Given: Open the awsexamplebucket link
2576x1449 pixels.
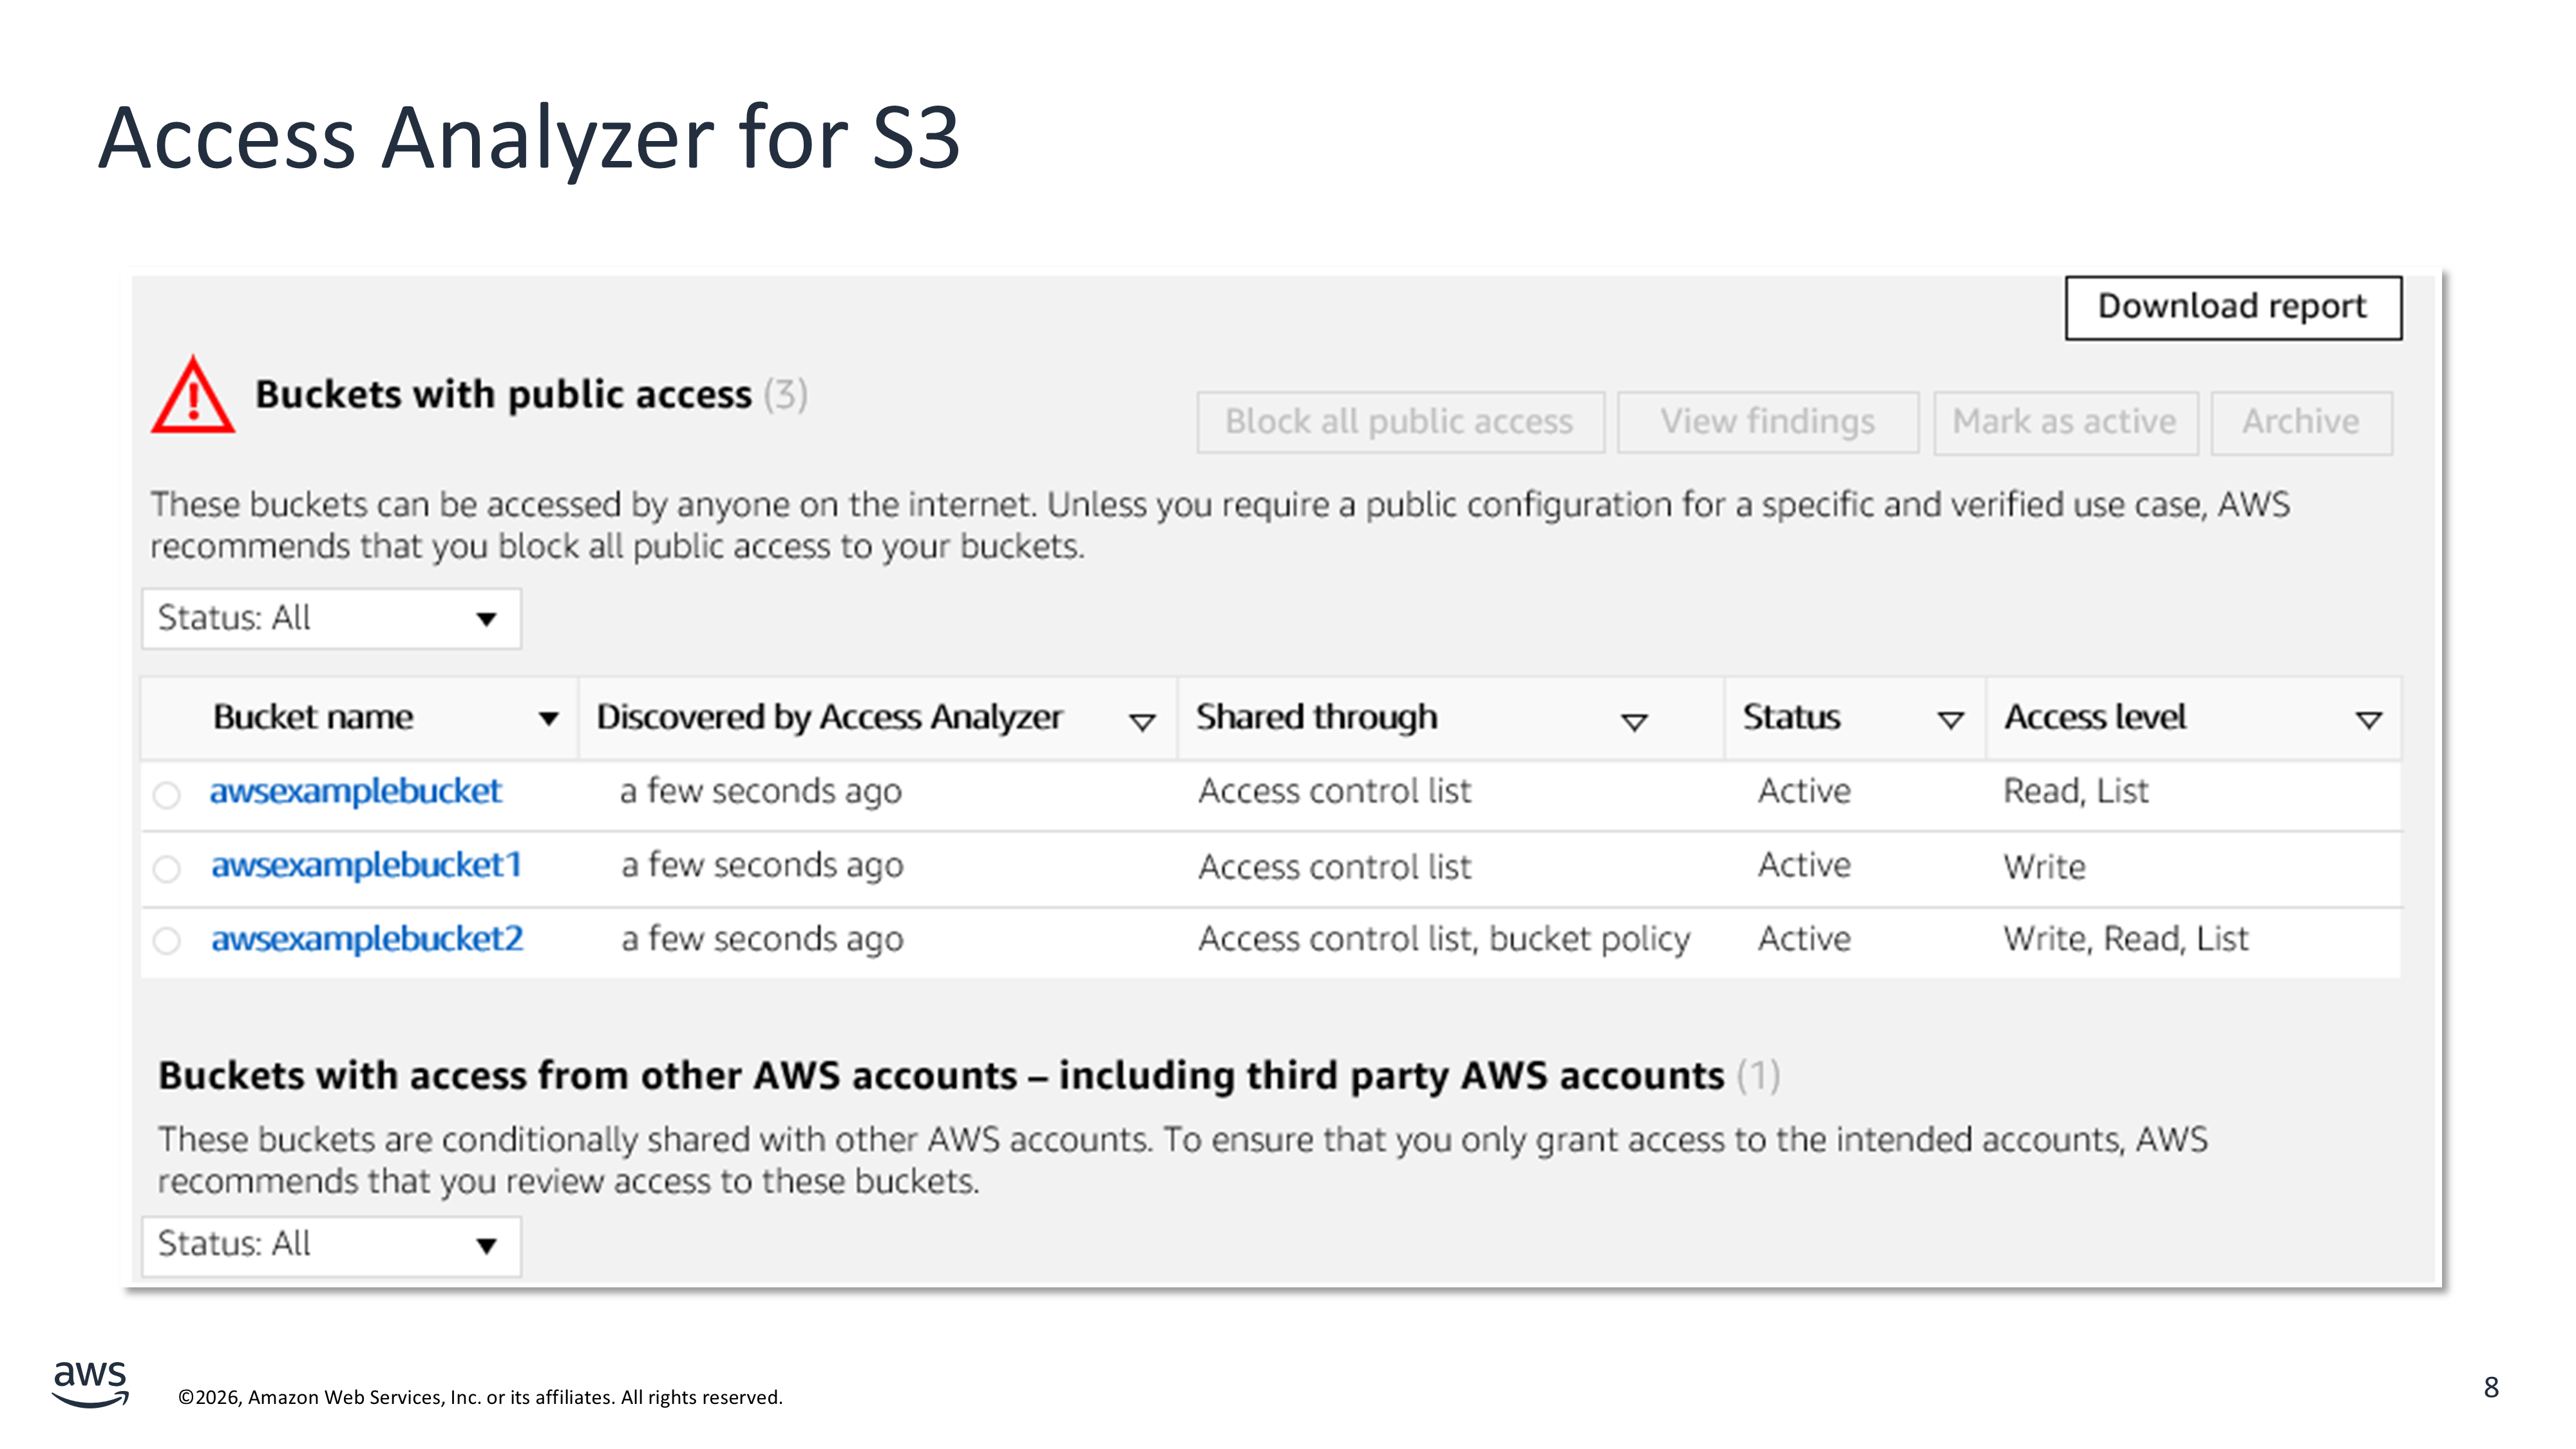Looking at the screenshot, I should point(355,792).
